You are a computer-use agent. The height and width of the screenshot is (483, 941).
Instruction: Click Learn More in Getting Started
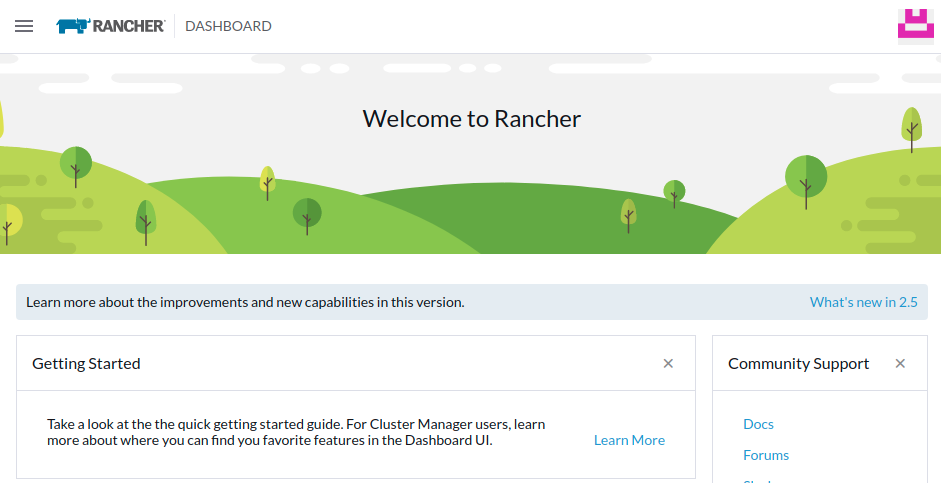pyautogui.click(x=630, y=440)
